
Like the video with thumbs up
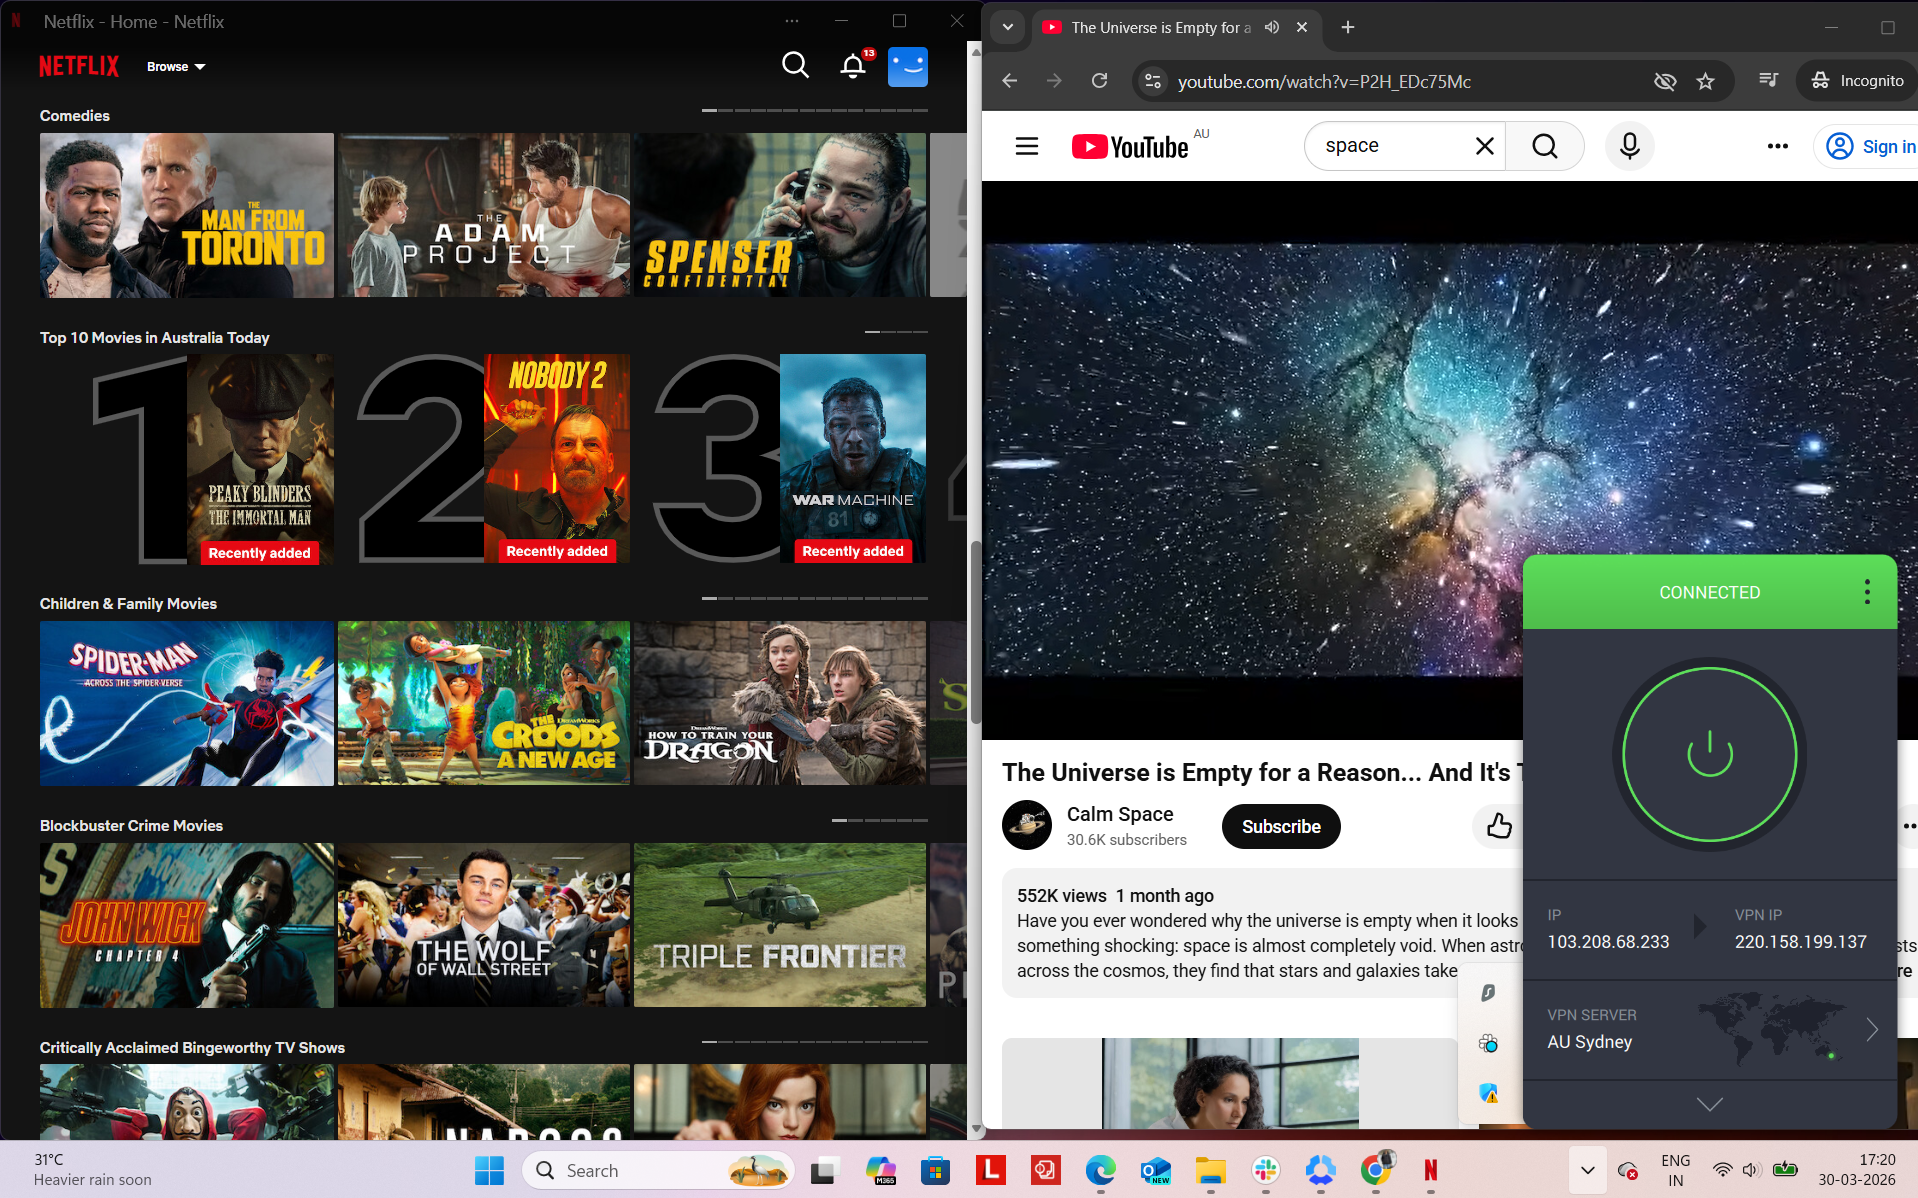pos(1497,826)
